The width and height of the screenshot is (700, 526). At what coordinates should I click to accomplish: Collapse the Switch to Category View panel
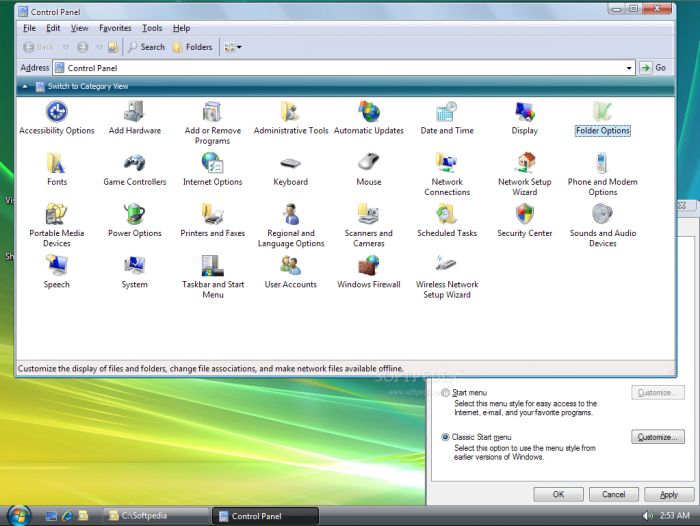pos(25,87)
